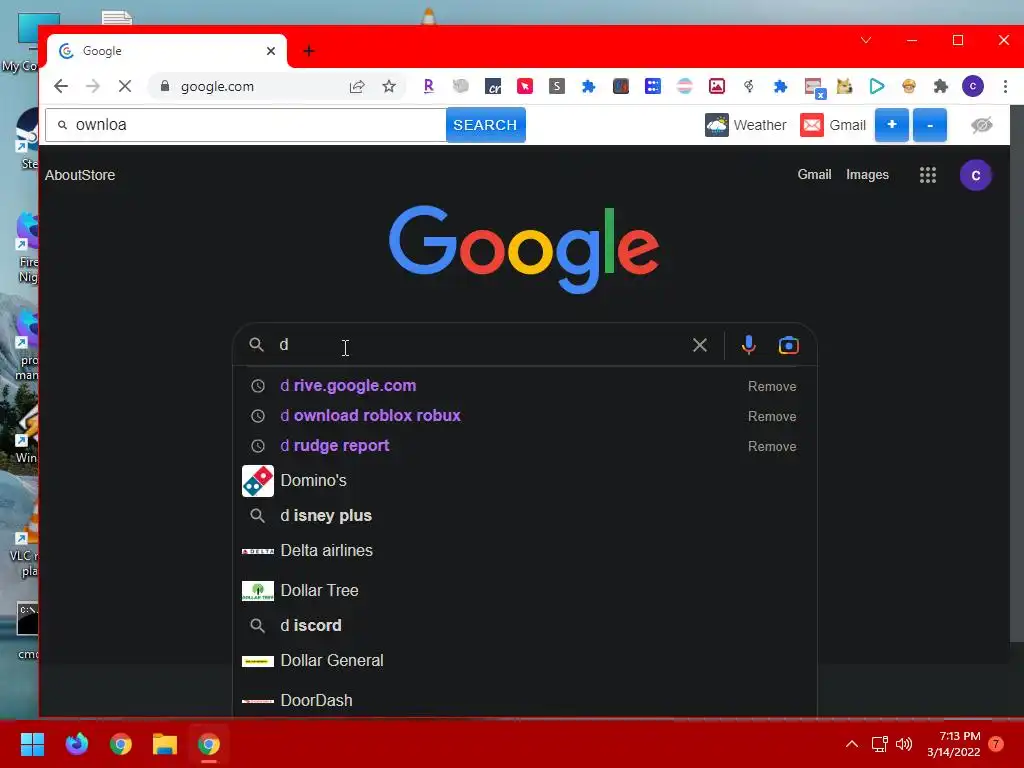Viewport: 1024px width, 768px height.
Task: Open the gray S extension icon
Action: tap(556, 86)
